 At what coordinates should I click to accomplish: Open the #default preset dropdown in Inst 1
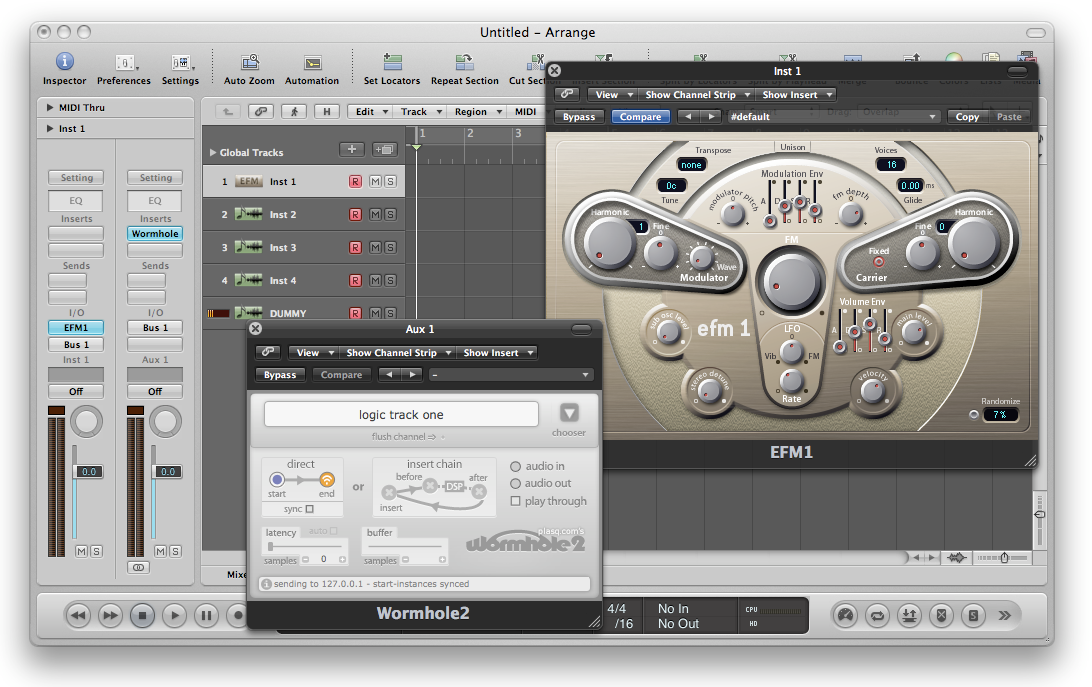[x=832, y=117]
